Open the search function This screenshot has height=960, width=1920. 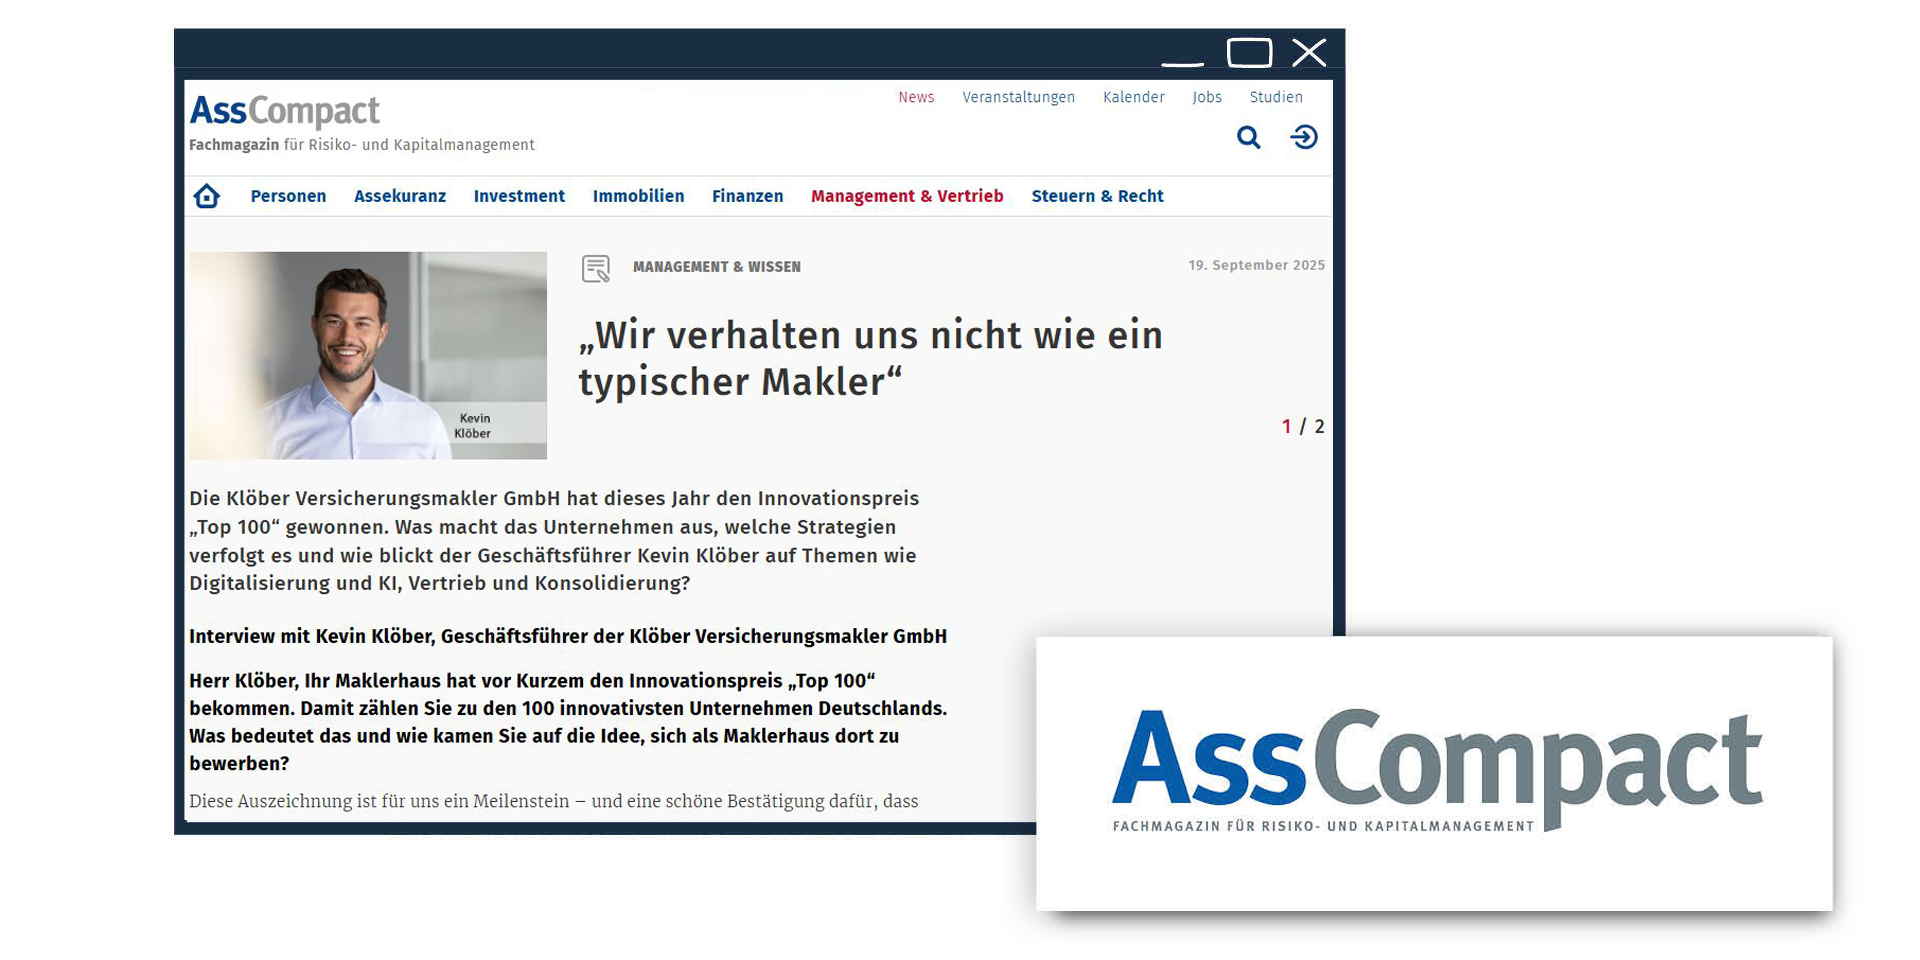point(1248,137)
